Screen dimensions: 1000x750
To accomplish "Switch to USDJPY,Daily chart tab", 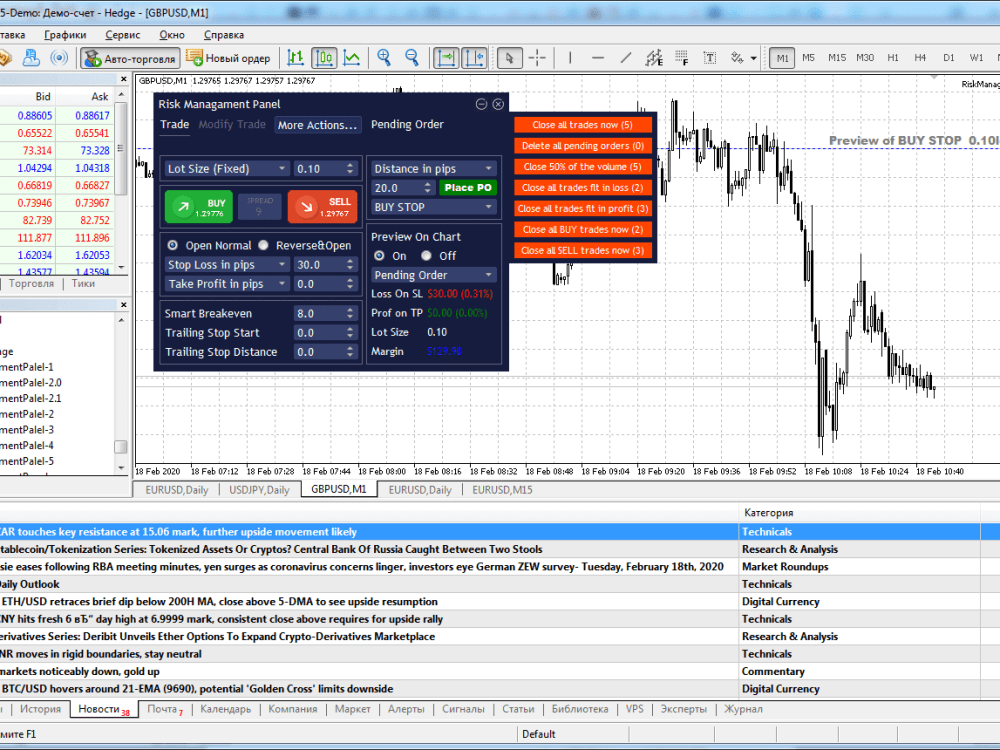I will pyautogui.click(x=260, y=490).
